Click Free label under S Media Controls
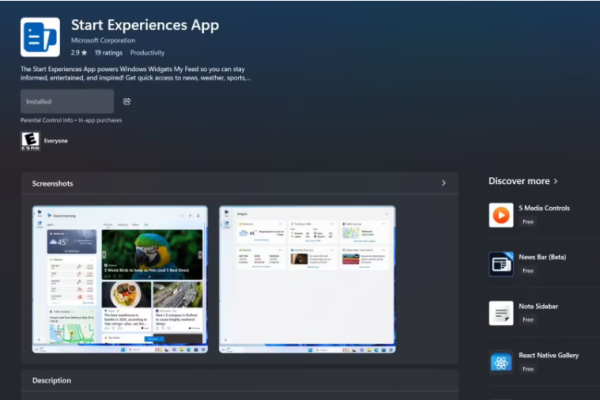The image size is (600, 400). click(528, 222)
